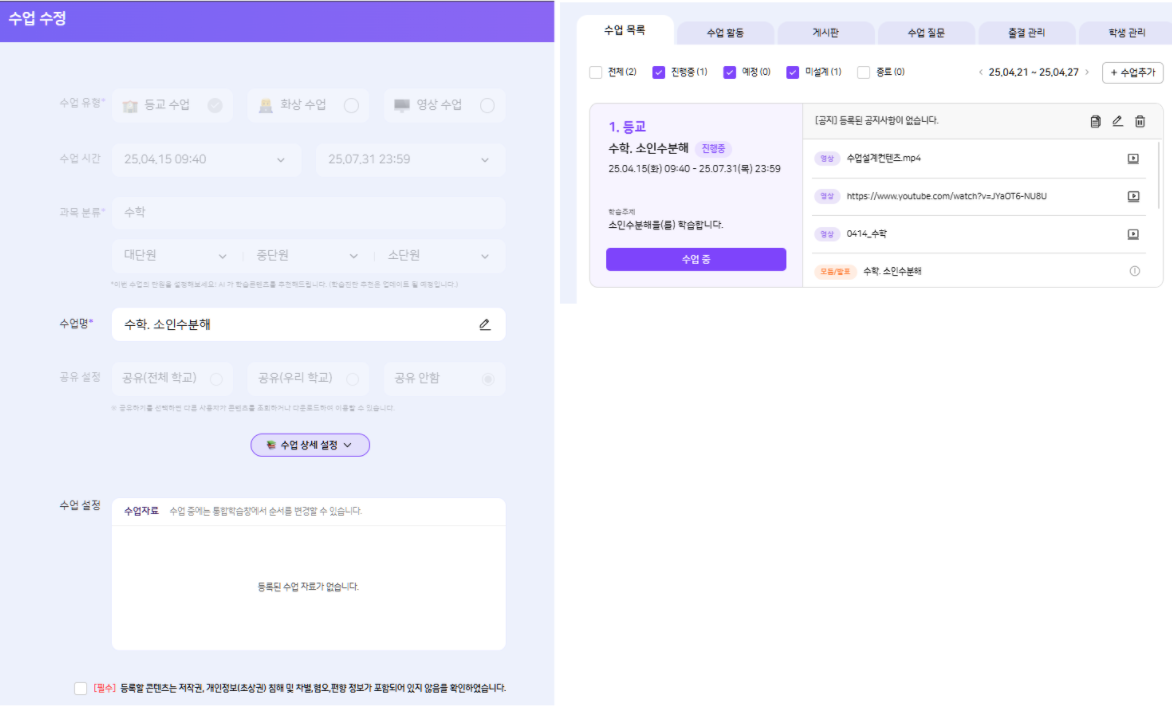
Task: Open the 출결 관리 tab
Action: point(1026,33)
